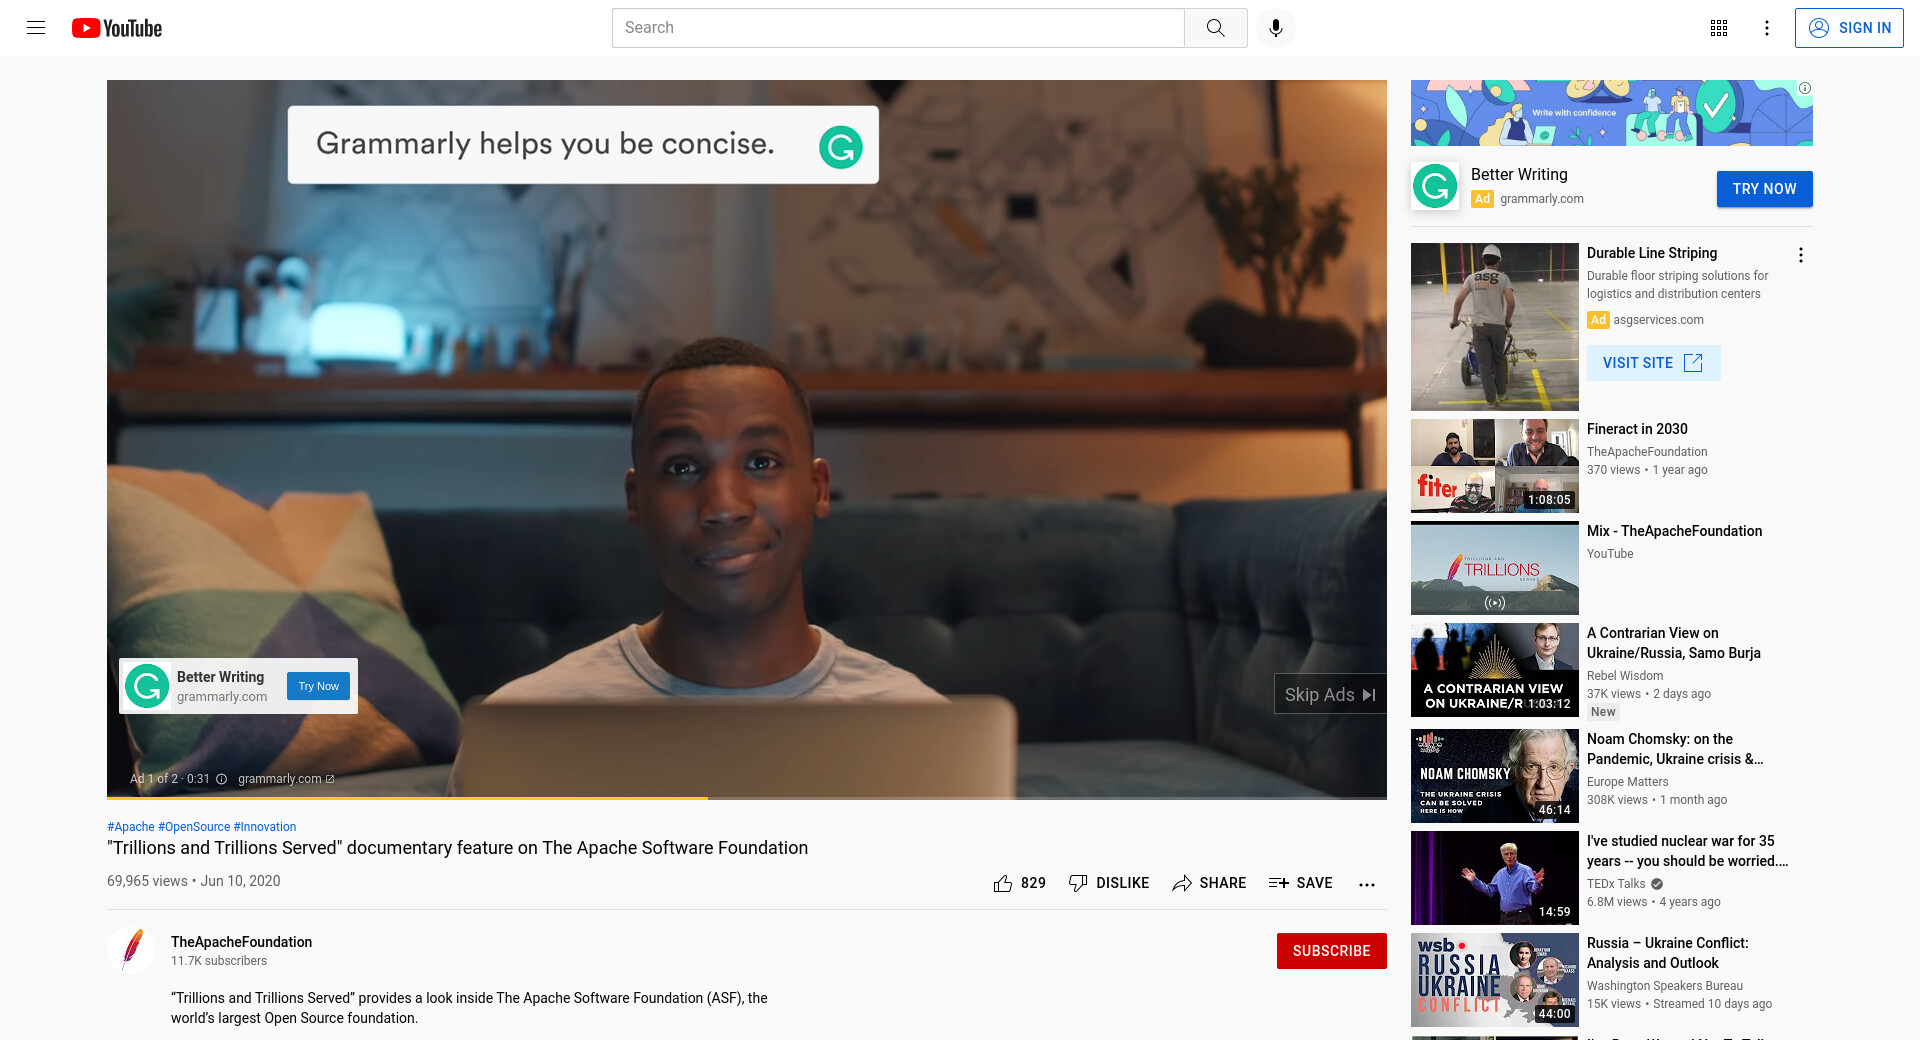
Task: Start voice search with microphone icon
Action: tap(1275, 28)
